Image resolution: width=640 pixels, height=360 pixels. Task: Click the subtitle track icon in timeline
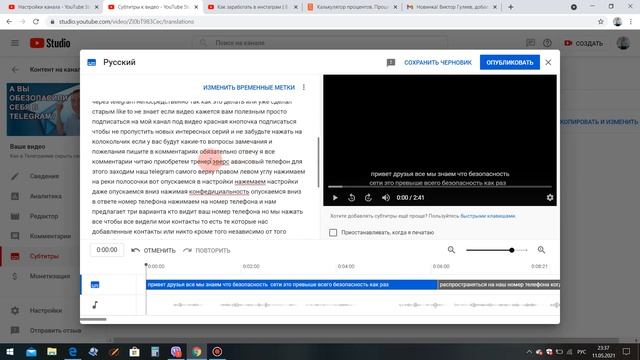[95, 284]
